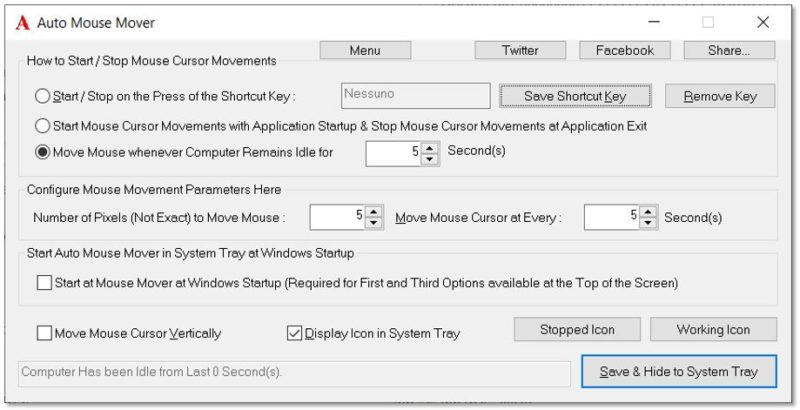The image size is (800, 410).
Task: Select Start with Application Startup radio option
Action: tap(42, 126)
